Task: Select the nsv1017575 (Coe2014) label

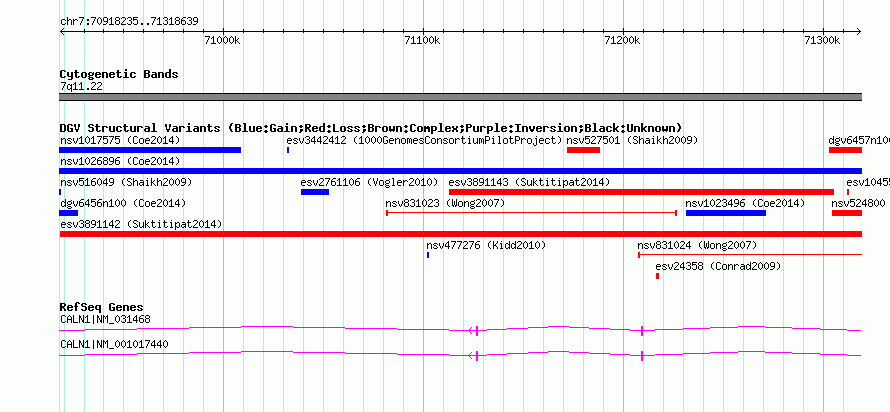Action: tap(120, 140)
